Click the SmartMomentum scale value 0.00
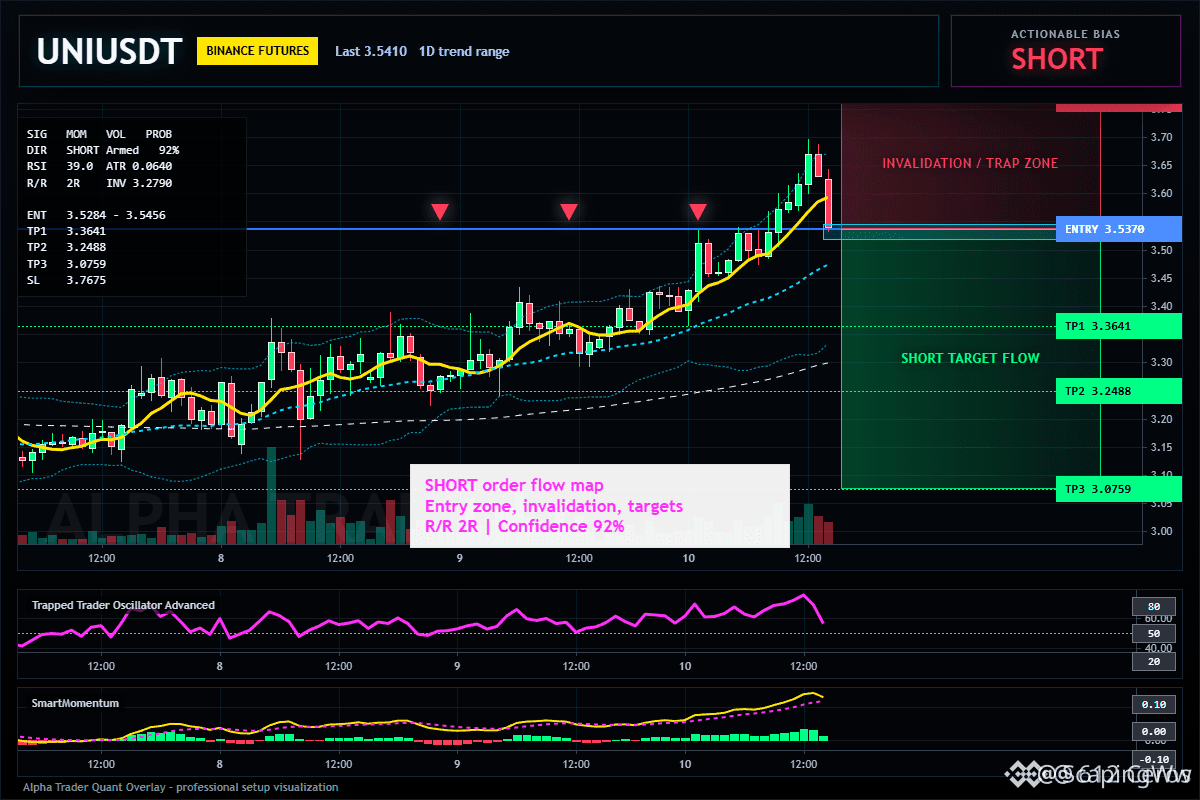The height and width of the screenshot is (800, 1200). (1153, 732)
